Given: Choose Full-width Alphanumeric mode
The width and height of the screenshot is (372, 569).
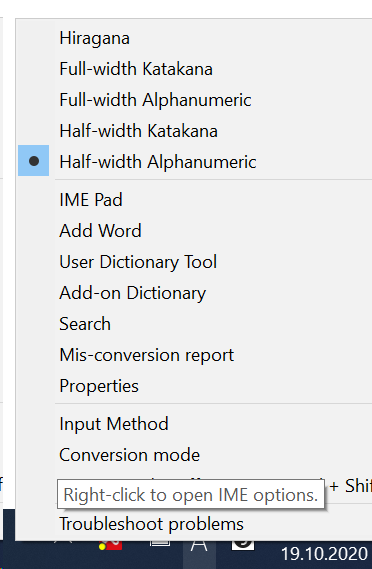Looking at the screenshot, I should click(x=155, y=100).
